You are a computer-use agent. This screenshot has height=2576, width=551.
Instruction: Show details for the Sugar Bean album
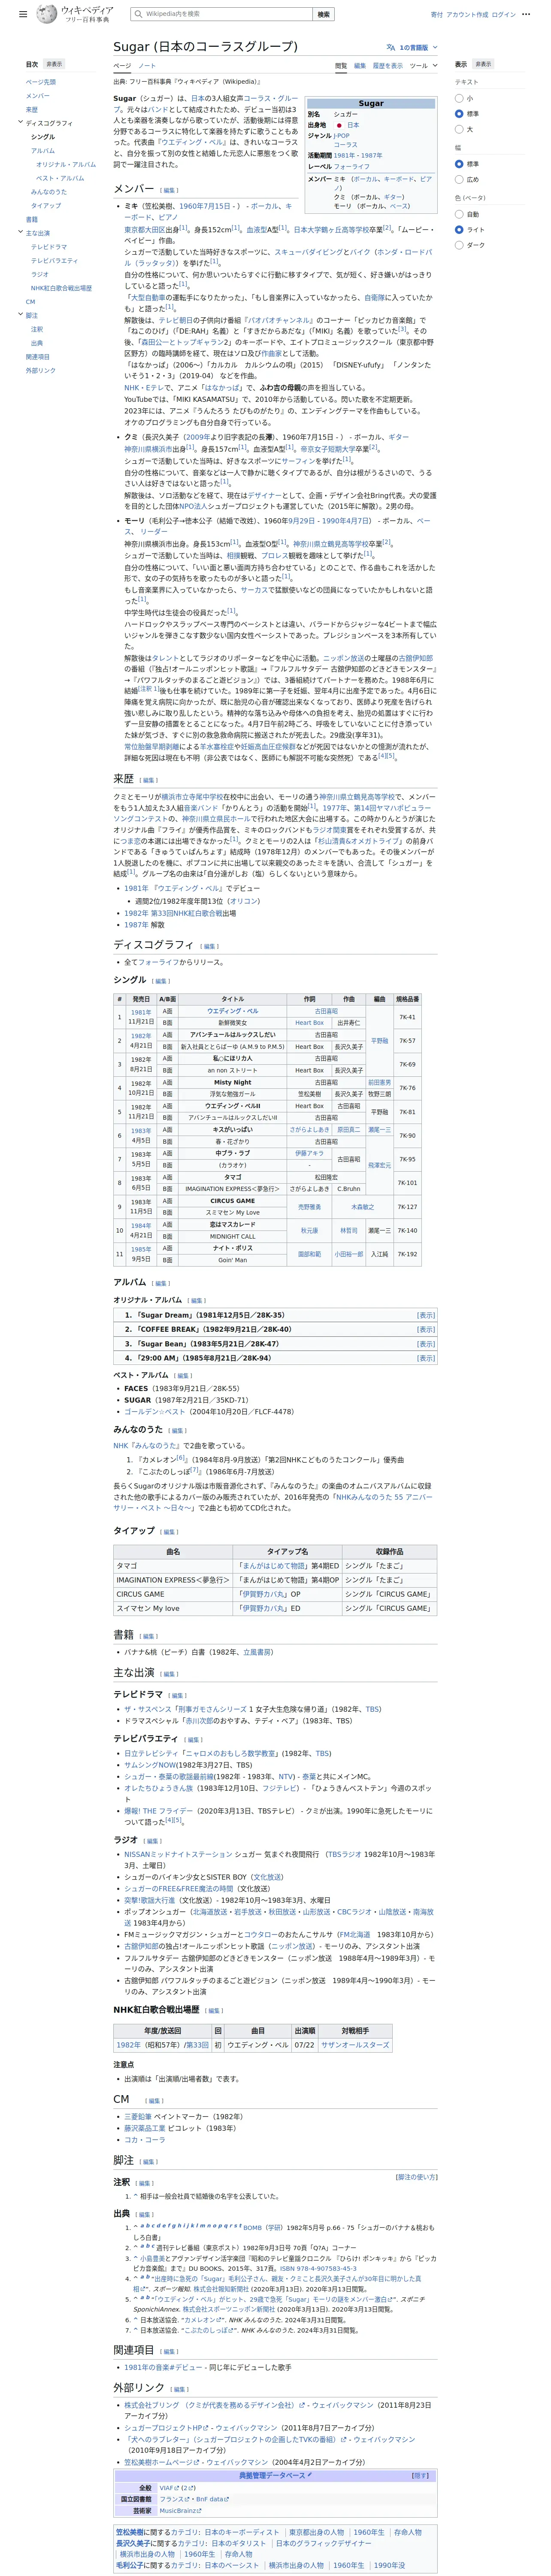click(x=426, y=1344)
